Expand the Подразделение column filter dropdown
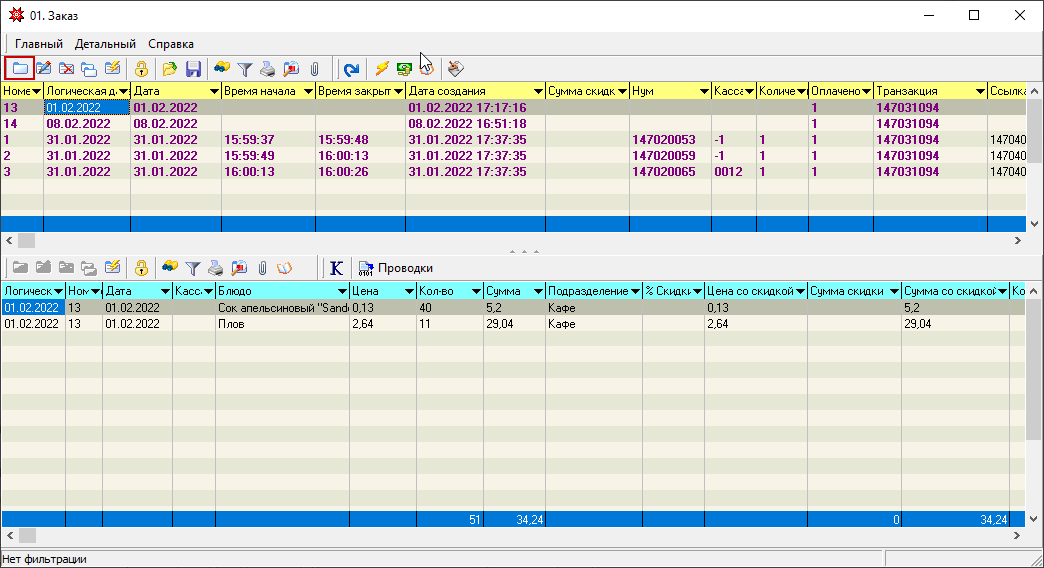Viewport: 1044px width, 568px height. tap(635, 291)
